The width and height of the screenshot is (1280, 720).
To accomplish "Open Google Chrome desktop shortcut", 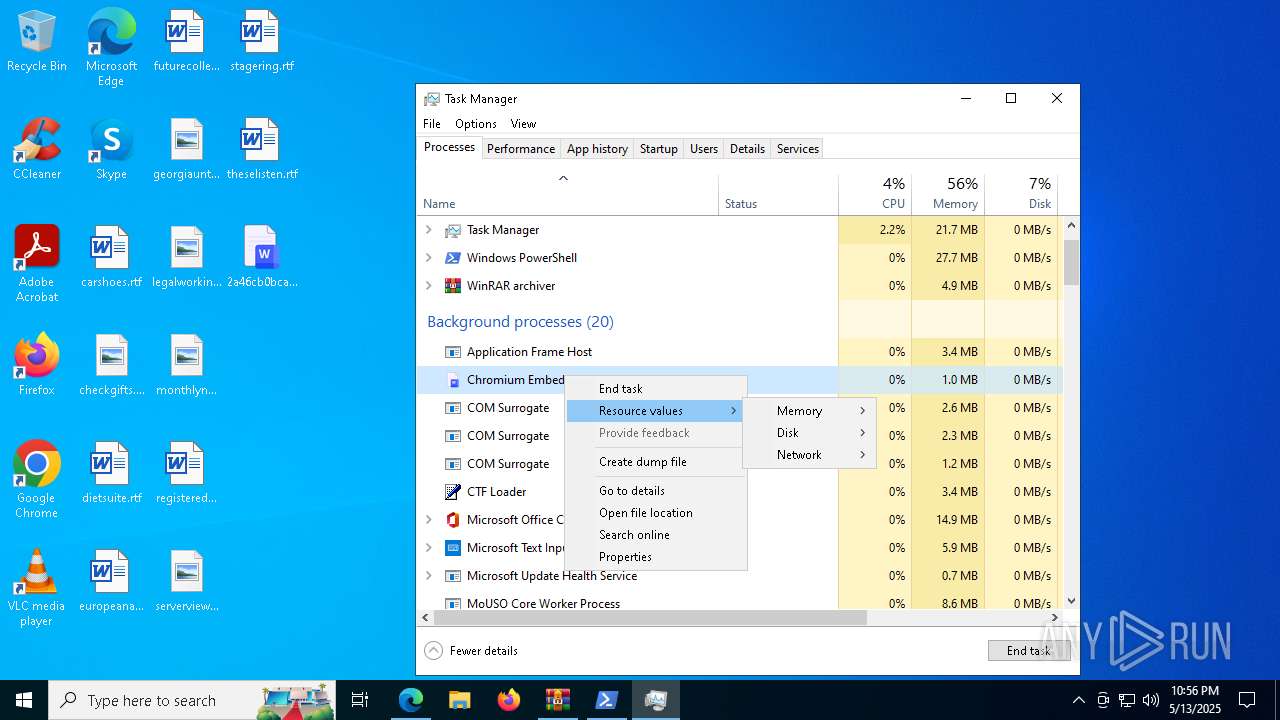I will click(x=37, y=480).
